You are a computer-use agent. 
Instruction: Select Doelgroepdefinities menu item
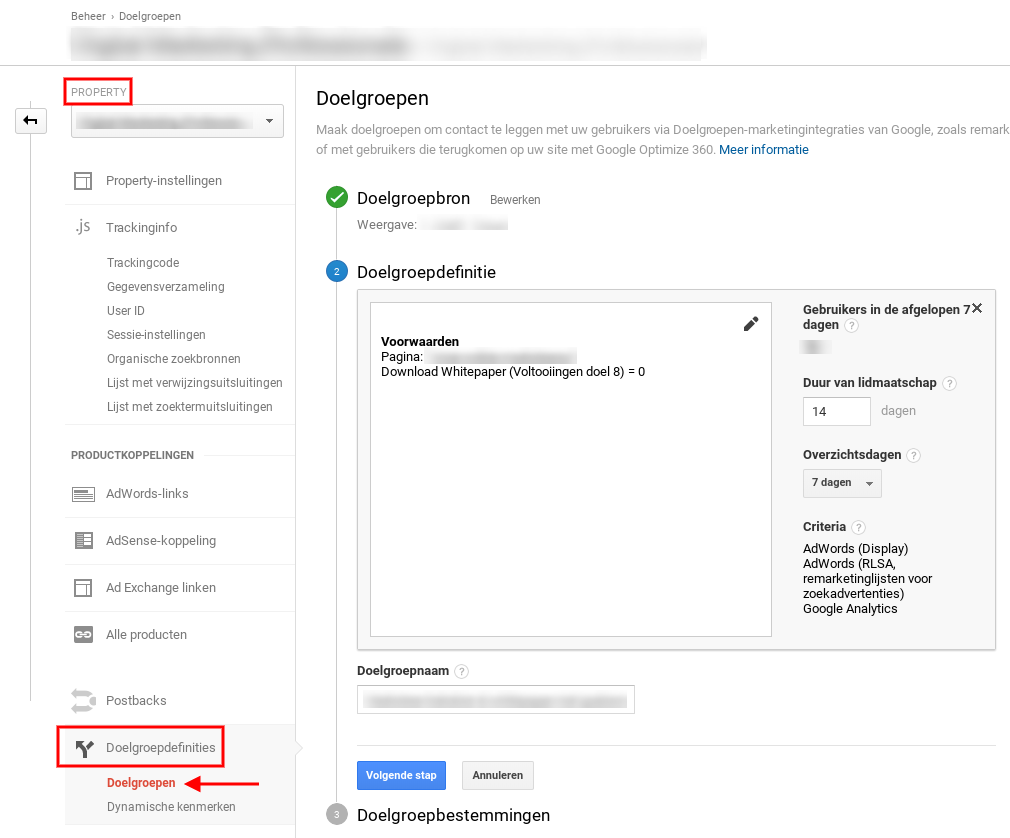click(x=160, y=747)
